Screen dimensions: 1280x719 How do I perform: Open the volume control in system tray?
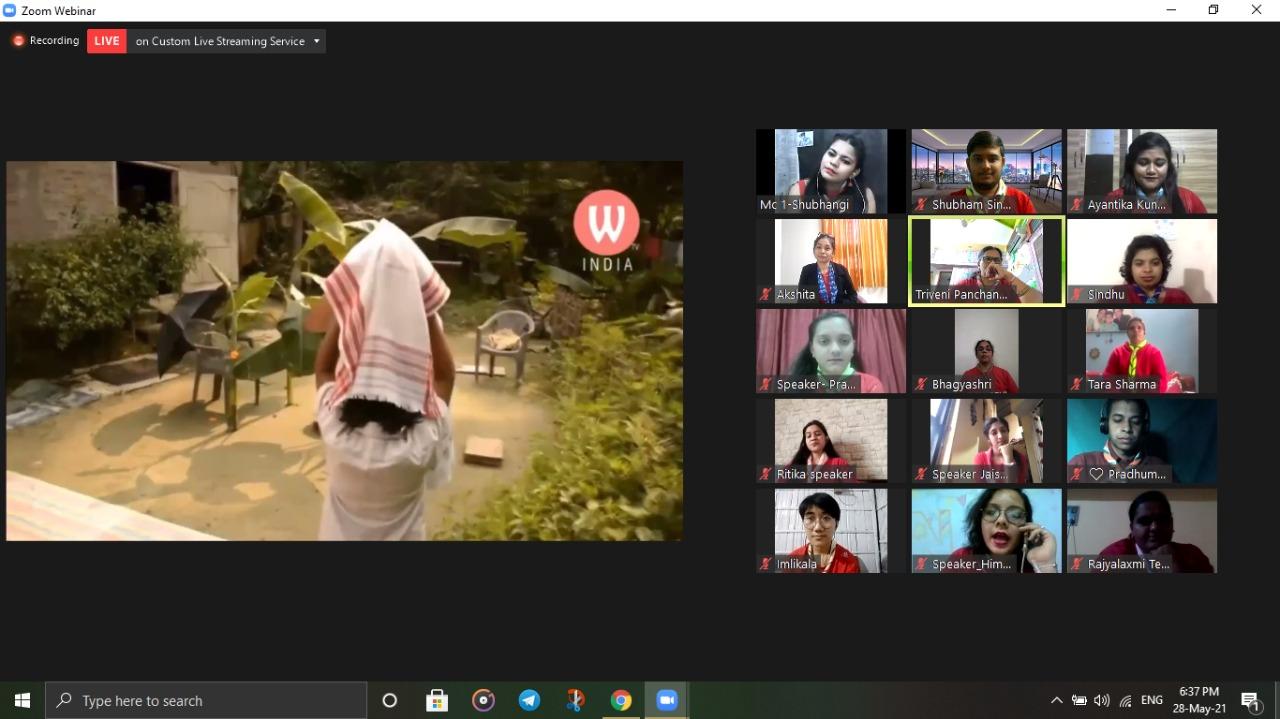pyautogui.click(x=1102, y=700)
